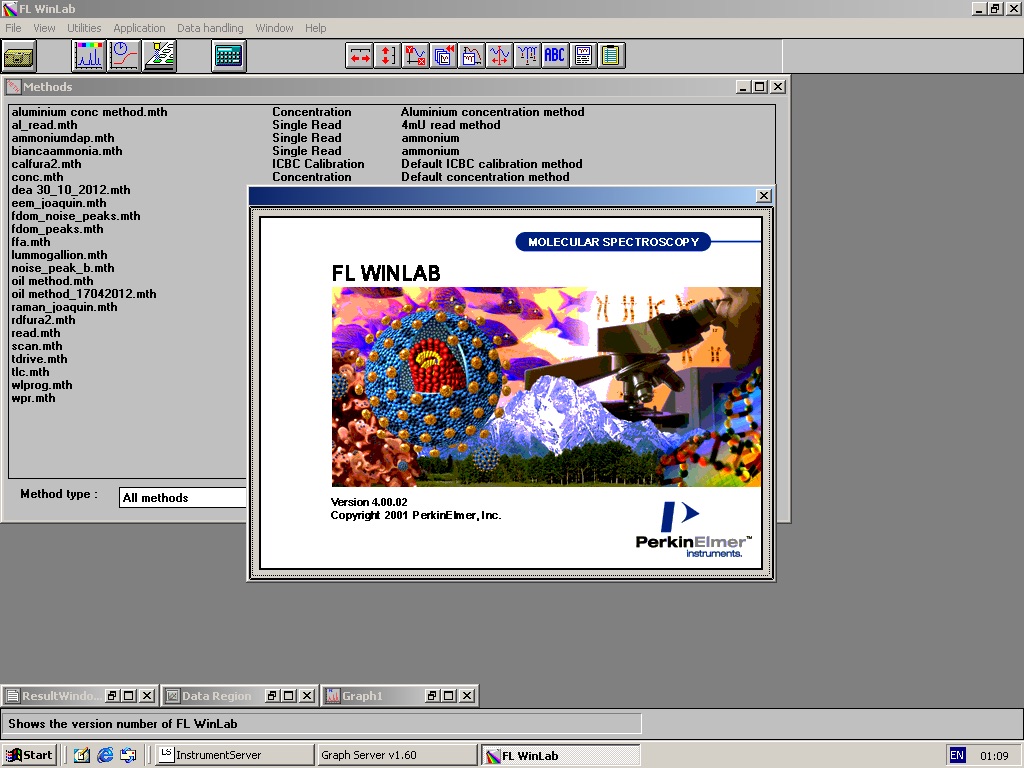Open the Windows Start menu
The width and height of the screenshot is (1024, 768).
29,755
